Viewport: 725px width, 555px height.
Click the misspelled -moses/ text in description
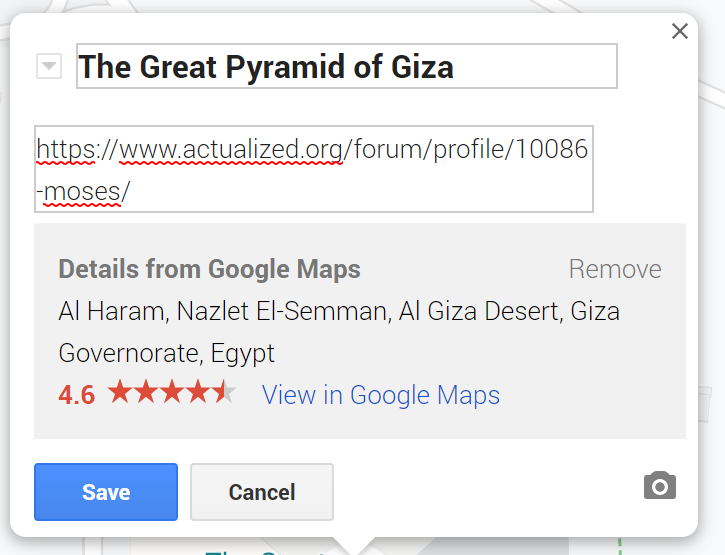pos(83,191)
